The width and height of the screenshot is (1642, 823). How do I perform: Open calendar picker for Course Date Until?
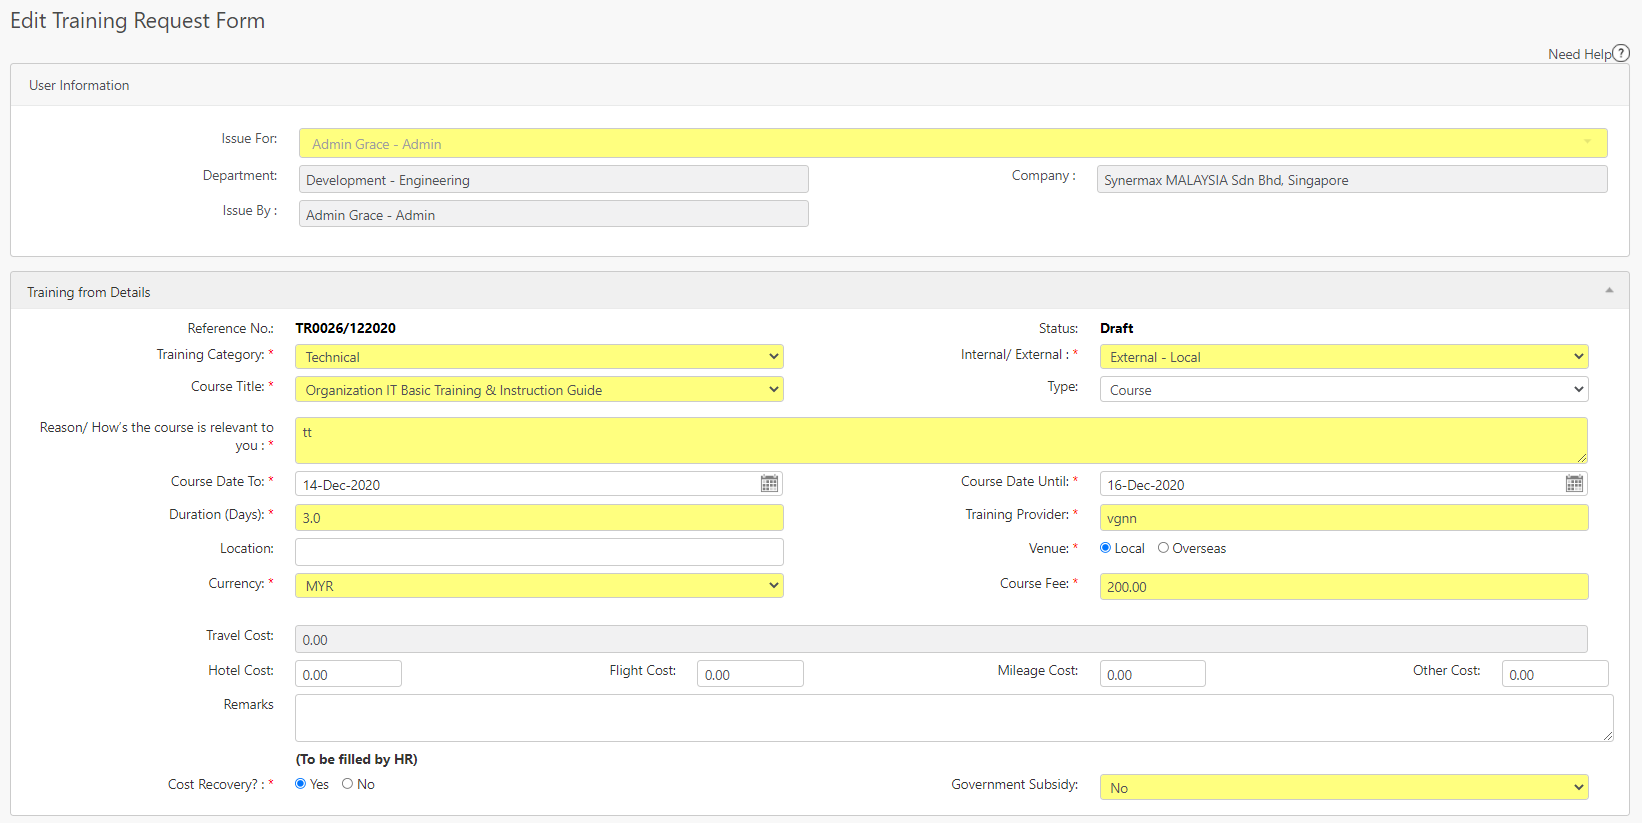tap(1574, 484)
